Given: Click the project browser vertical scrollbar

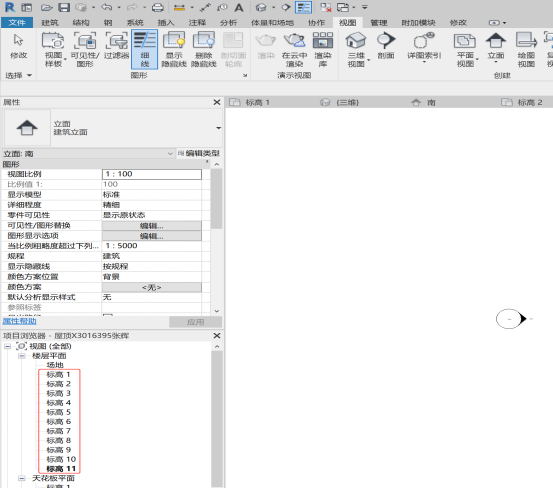Looking at the screenshot, I should pyautogui.click(x=217, y=418).
